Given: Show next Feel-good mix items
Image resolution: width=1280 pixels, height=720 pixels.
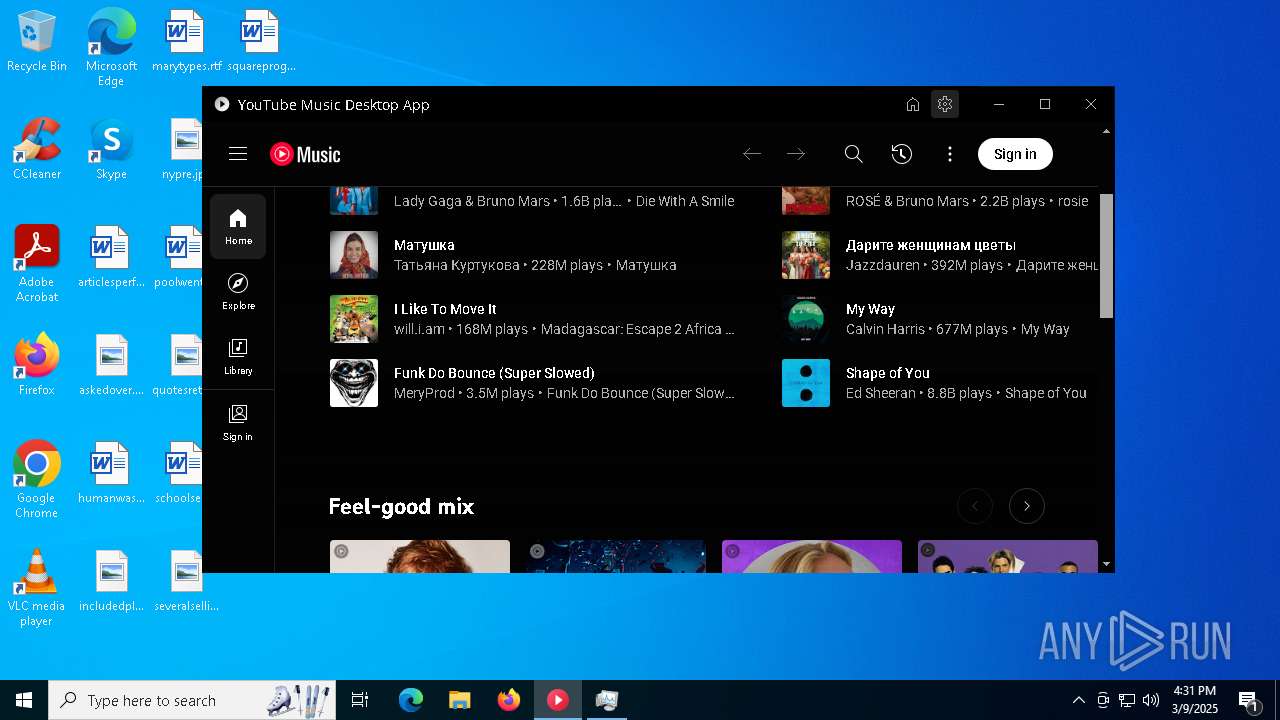Looking at the screenshot, I should point(1027,506).
